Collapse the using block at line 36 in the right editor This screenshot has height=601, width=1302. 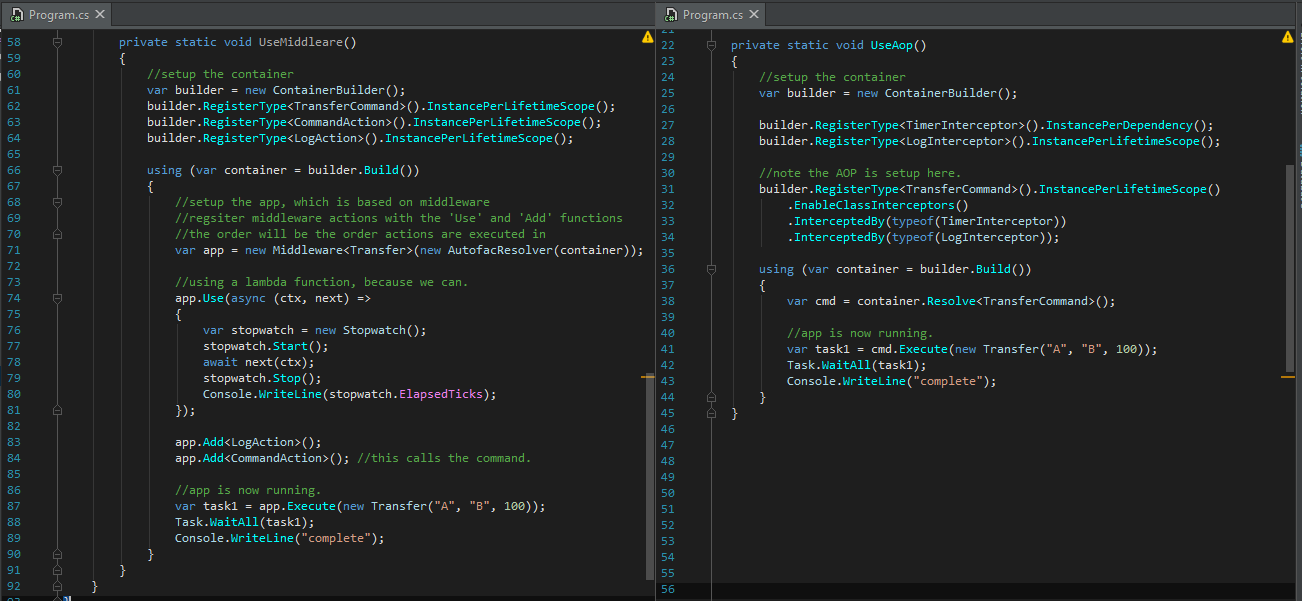click(x=711, y=270)
